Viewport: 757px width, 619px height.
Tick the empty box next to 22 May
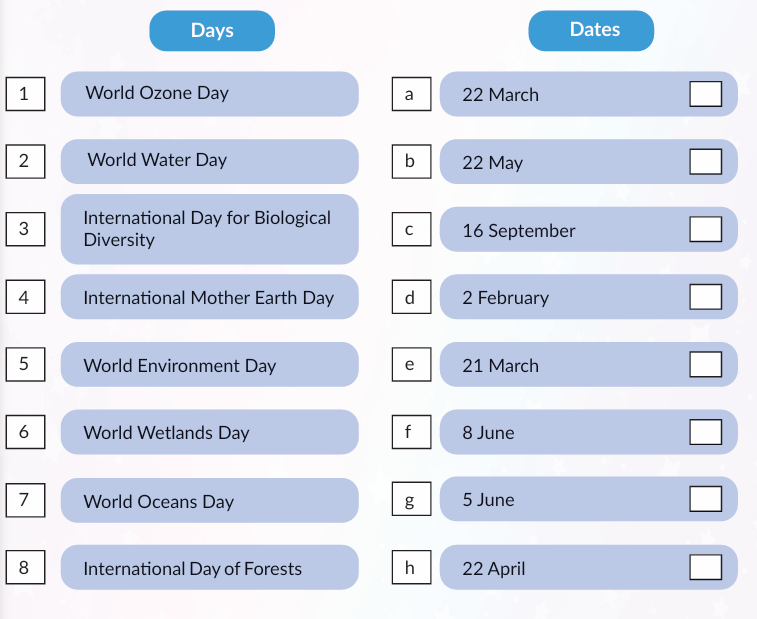point(705,162)
